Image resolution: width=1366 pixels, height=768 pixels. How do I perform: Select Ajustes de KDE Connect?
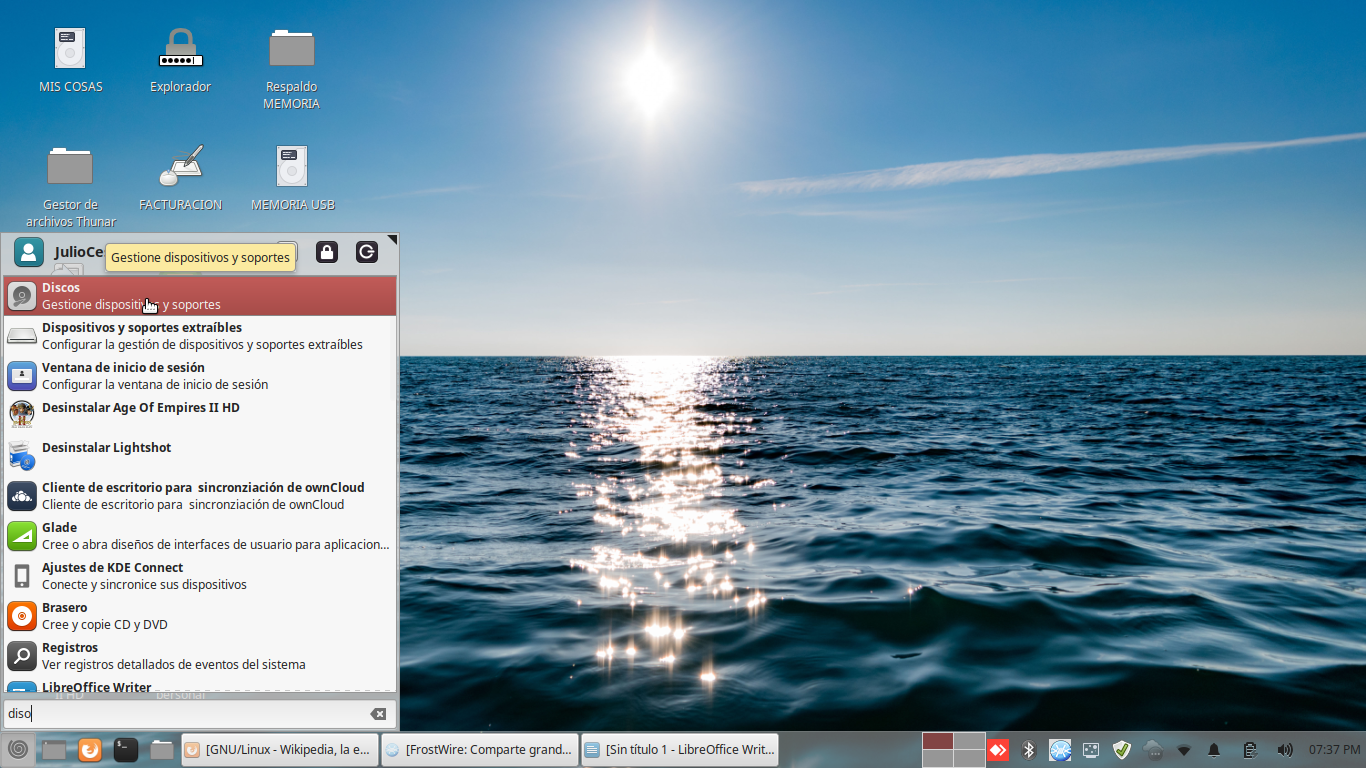pos(200,576)
